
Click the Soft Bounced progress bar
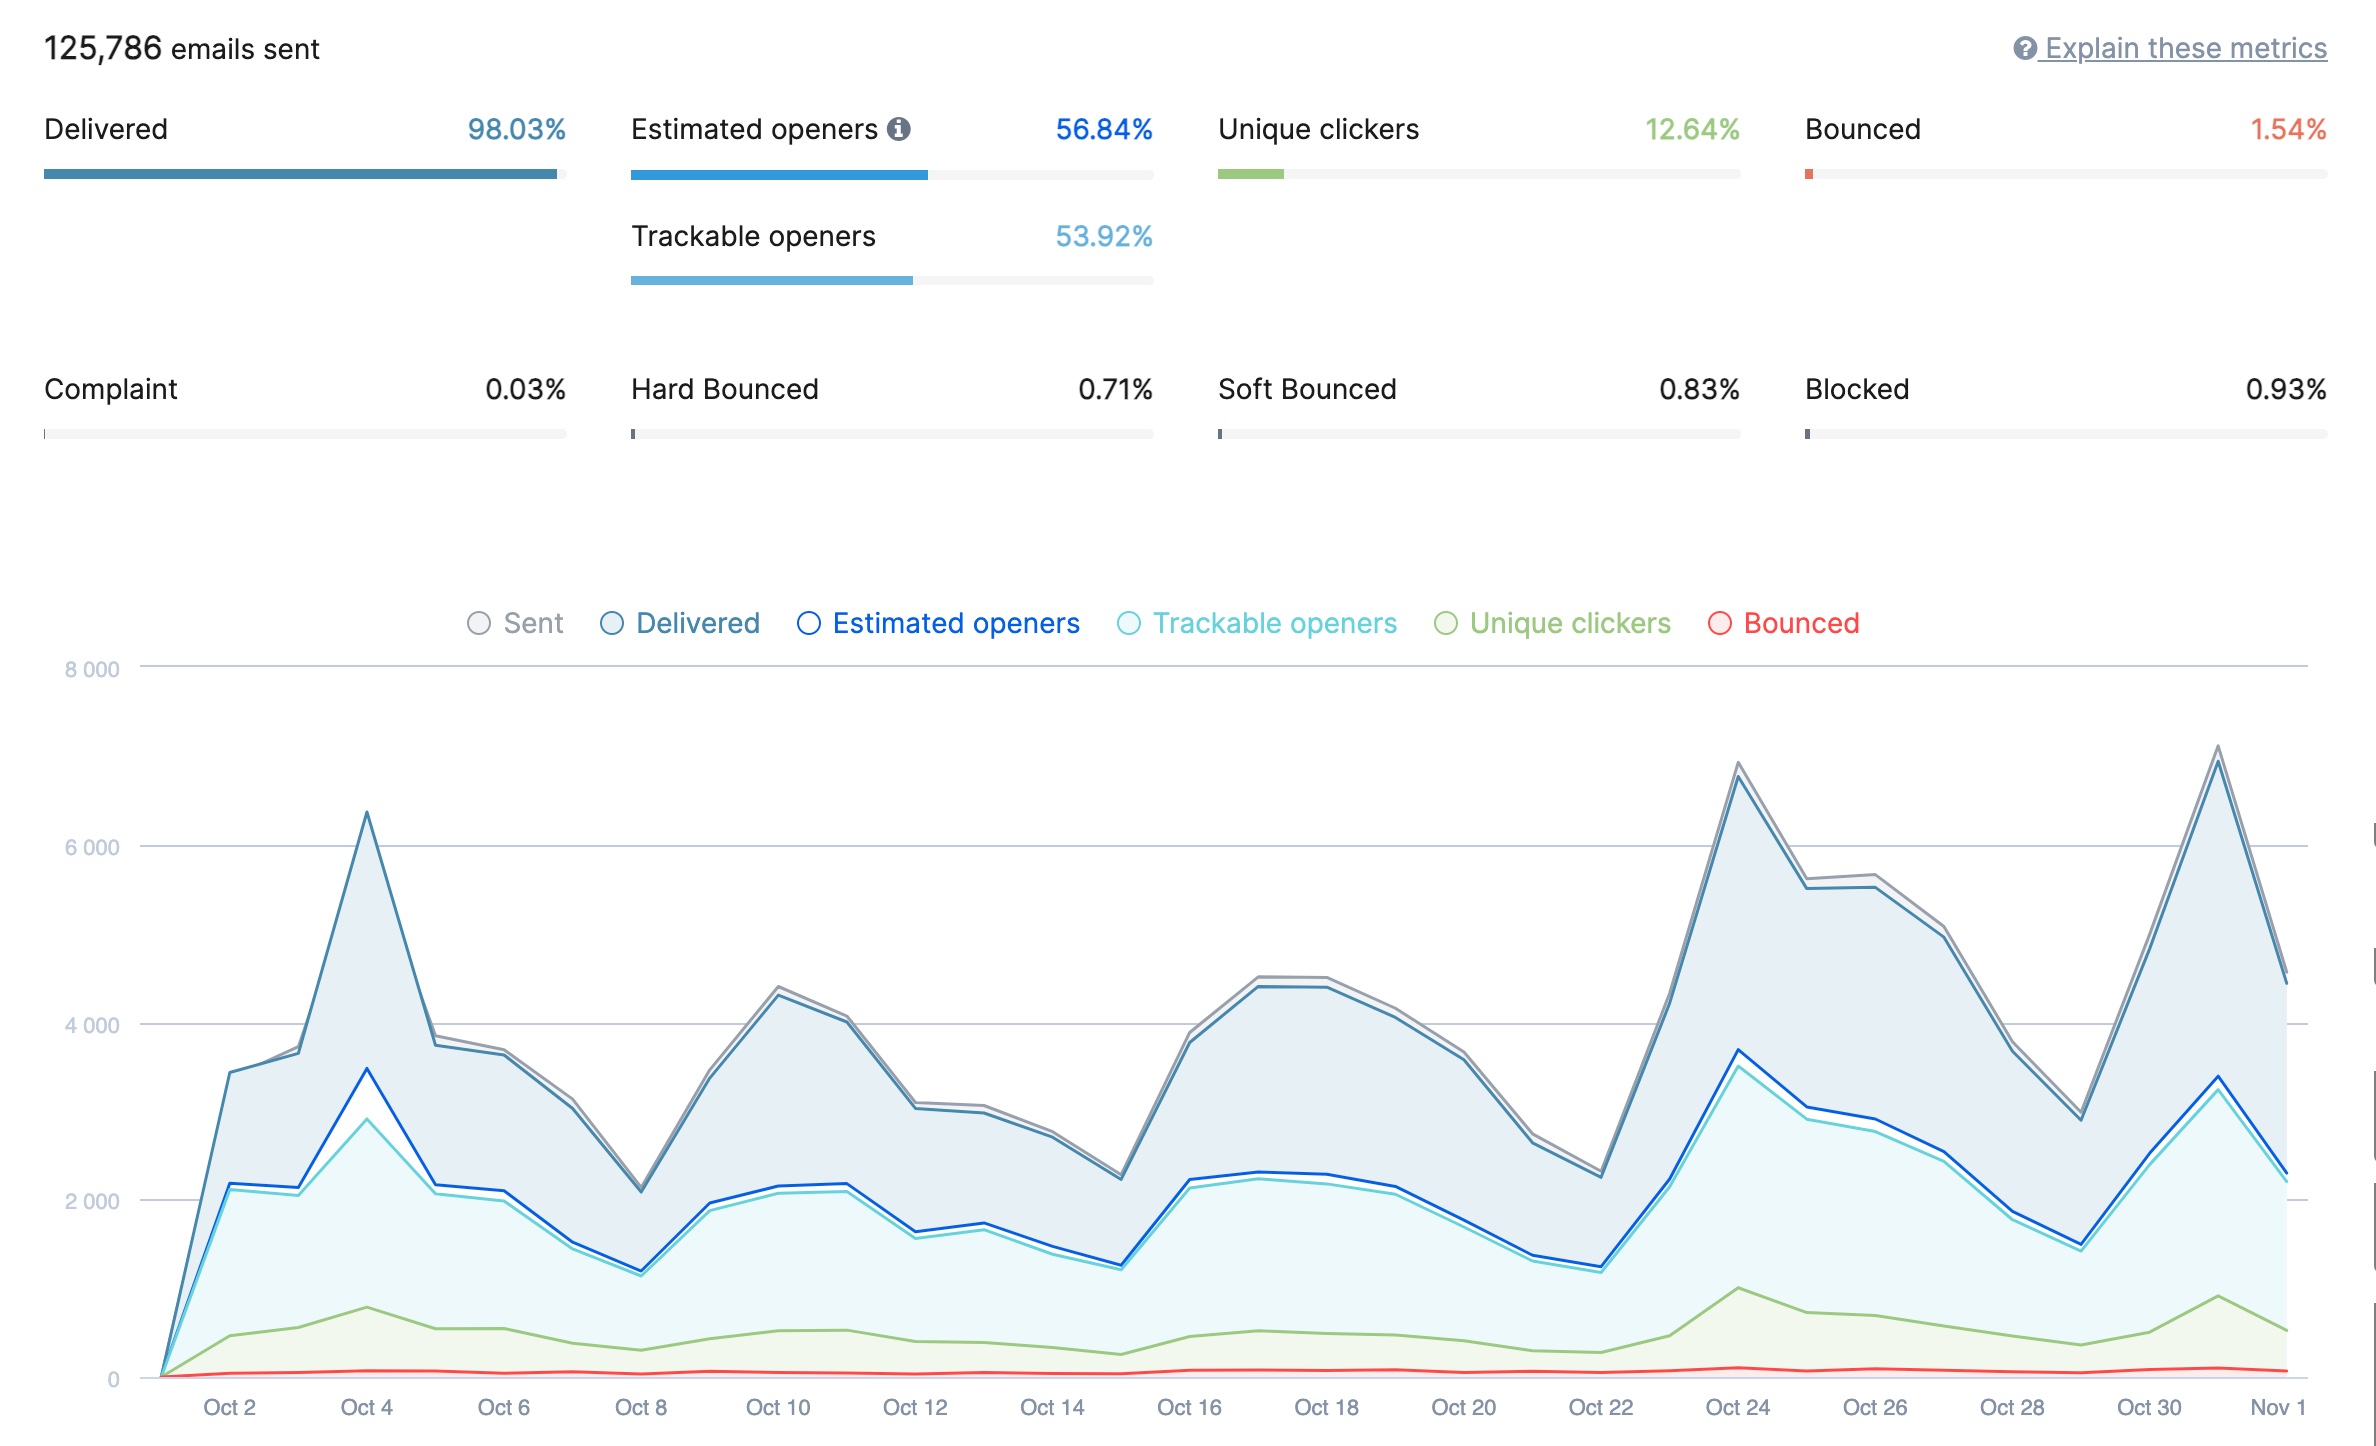click(1478, 433)
